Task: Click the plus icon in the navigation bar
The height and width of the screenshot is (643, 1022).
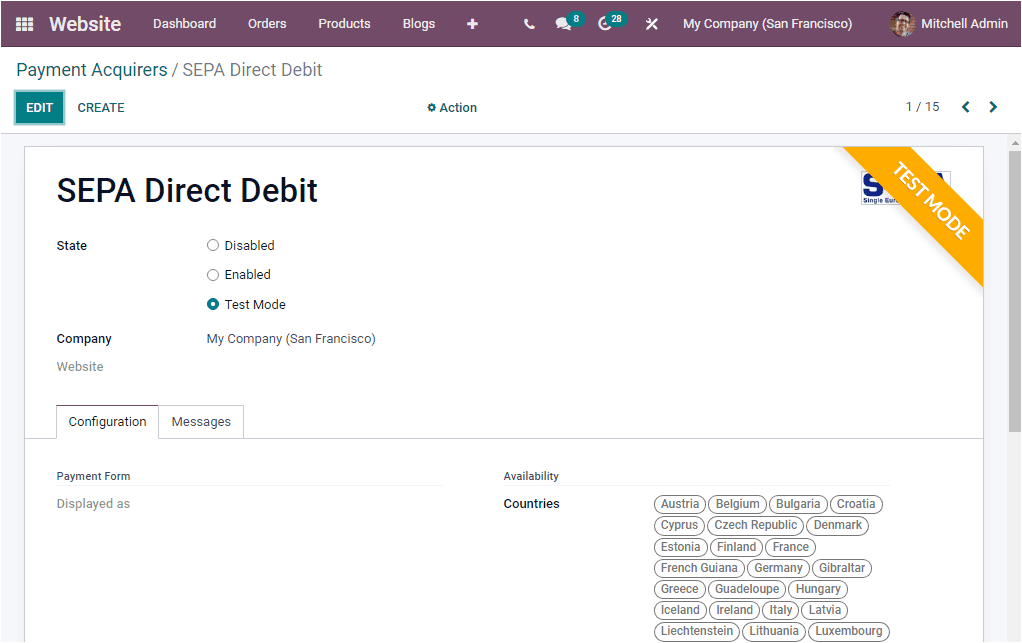Action: 471,23
